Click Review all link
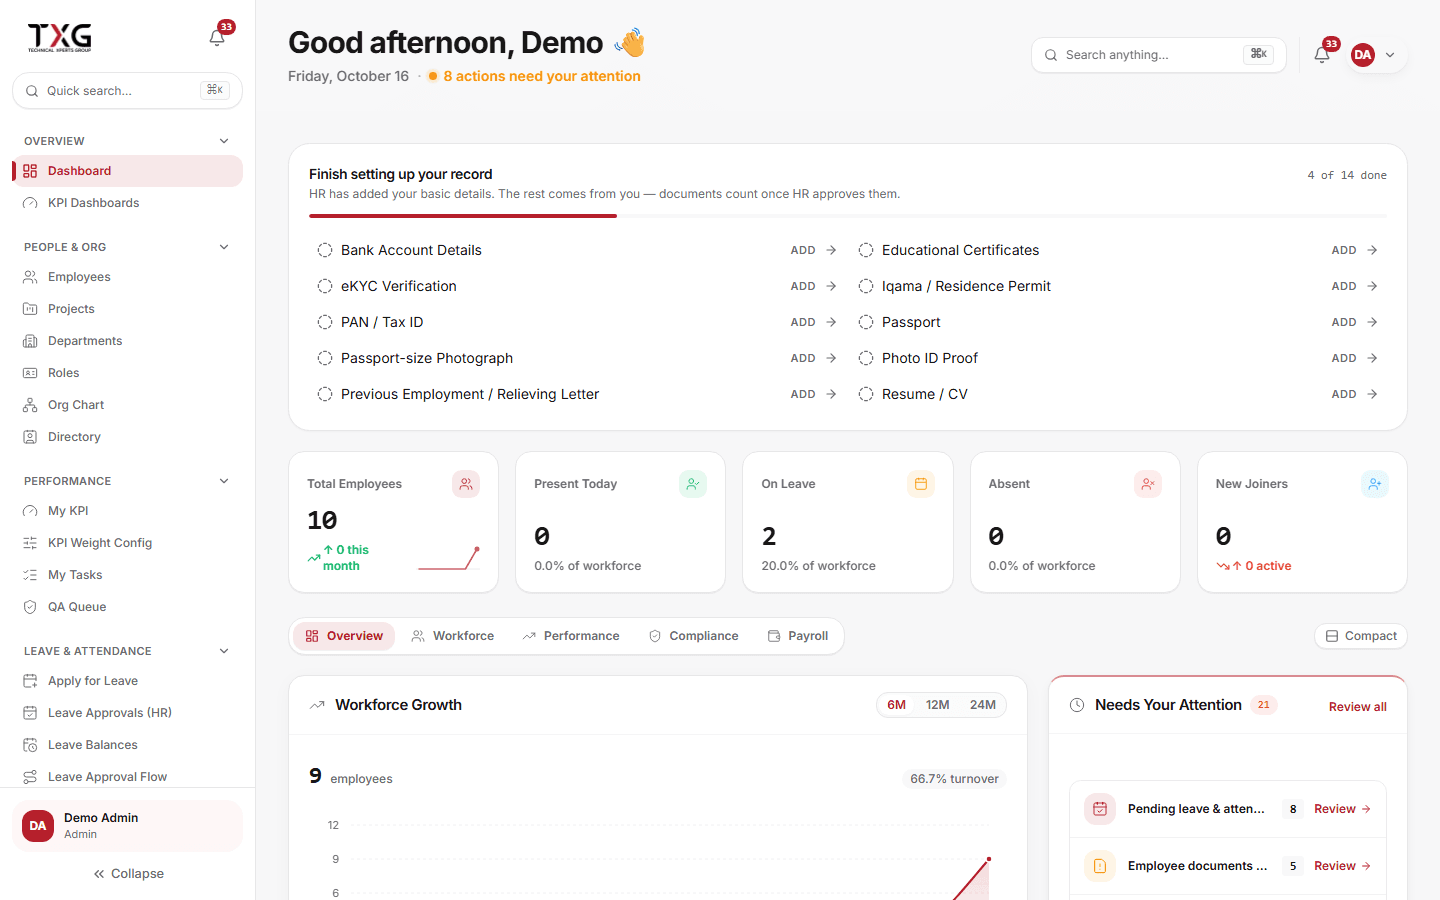The width and height of the screenshot is (1440, 900). click(1357, 707)
